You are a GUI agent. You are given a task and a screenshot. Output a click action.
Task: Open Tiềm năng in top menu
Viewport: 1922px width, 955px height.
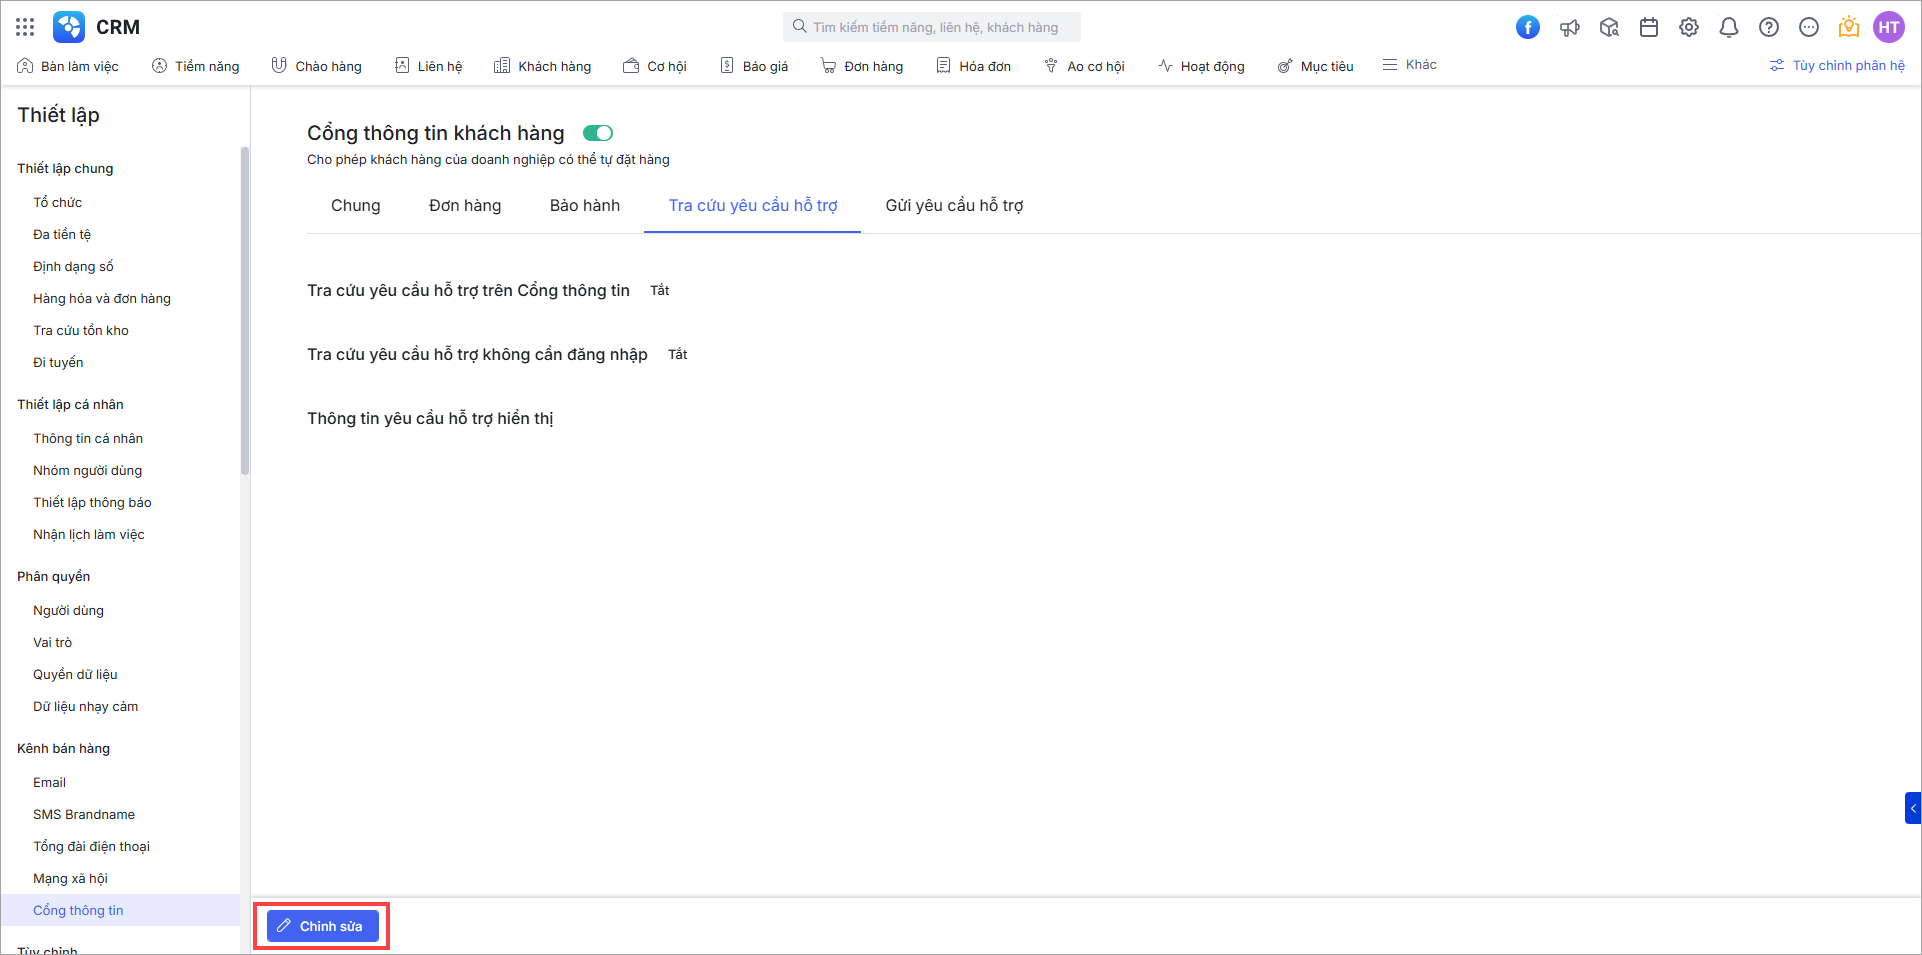point(196,66)
